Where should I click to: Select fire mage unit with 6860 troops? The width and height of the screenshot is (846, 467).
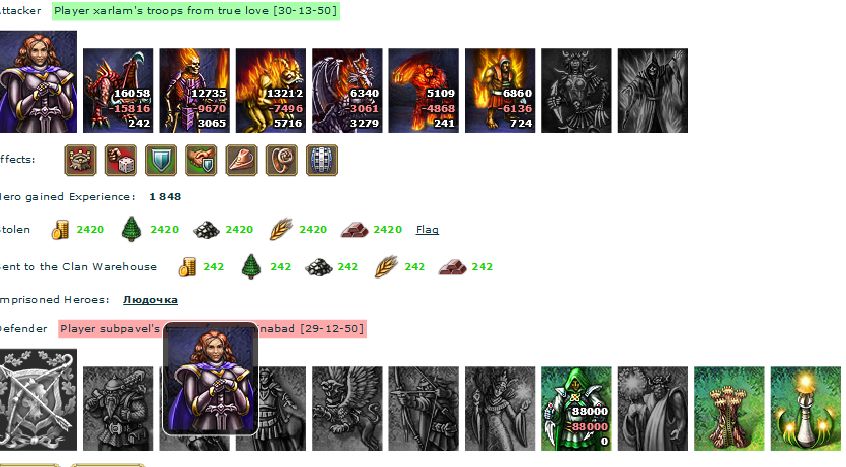(x=500, y=90)
